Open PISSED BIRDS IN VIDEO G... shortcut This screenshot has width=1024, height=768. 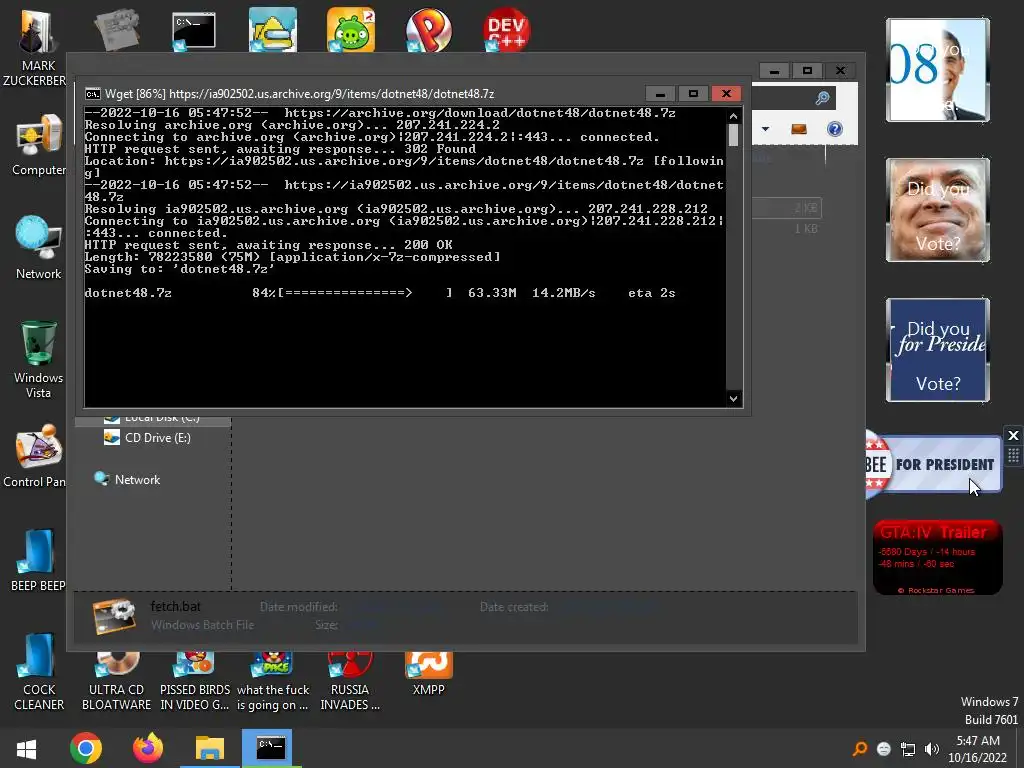tap(195, 682)
